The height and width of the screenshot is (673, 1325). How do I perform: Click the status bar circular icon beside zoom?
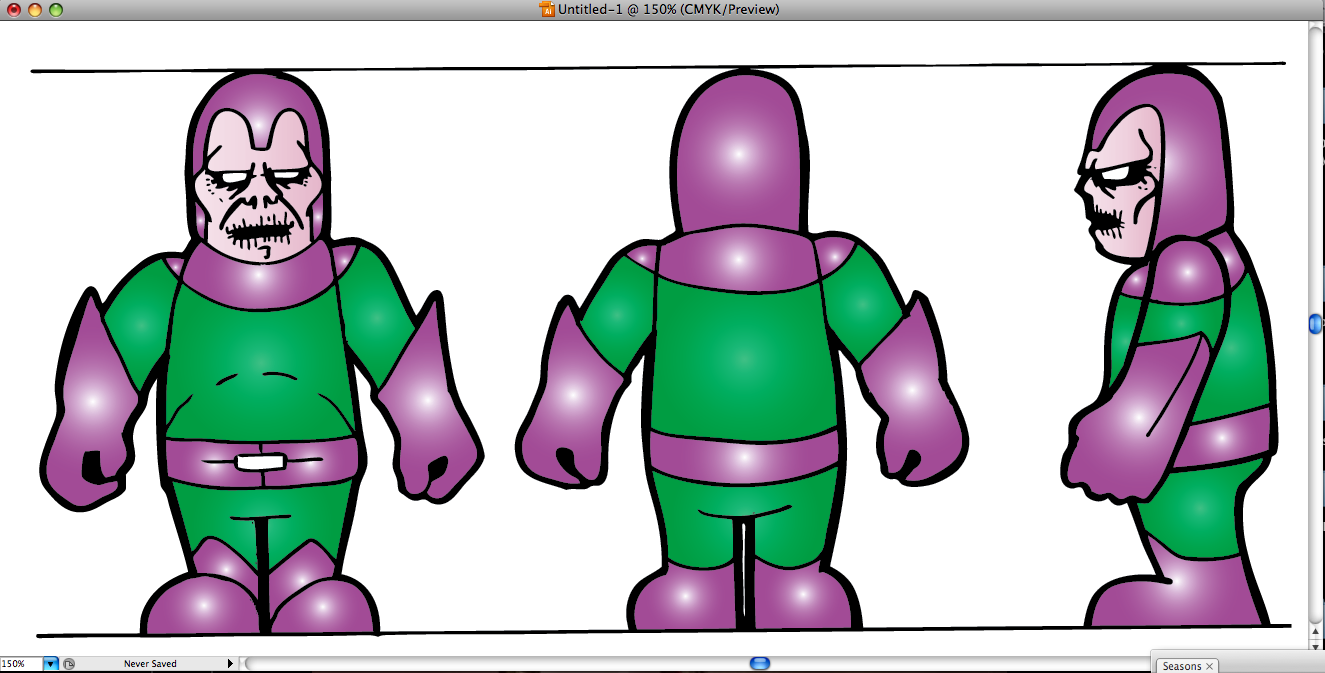pos(69,664)
